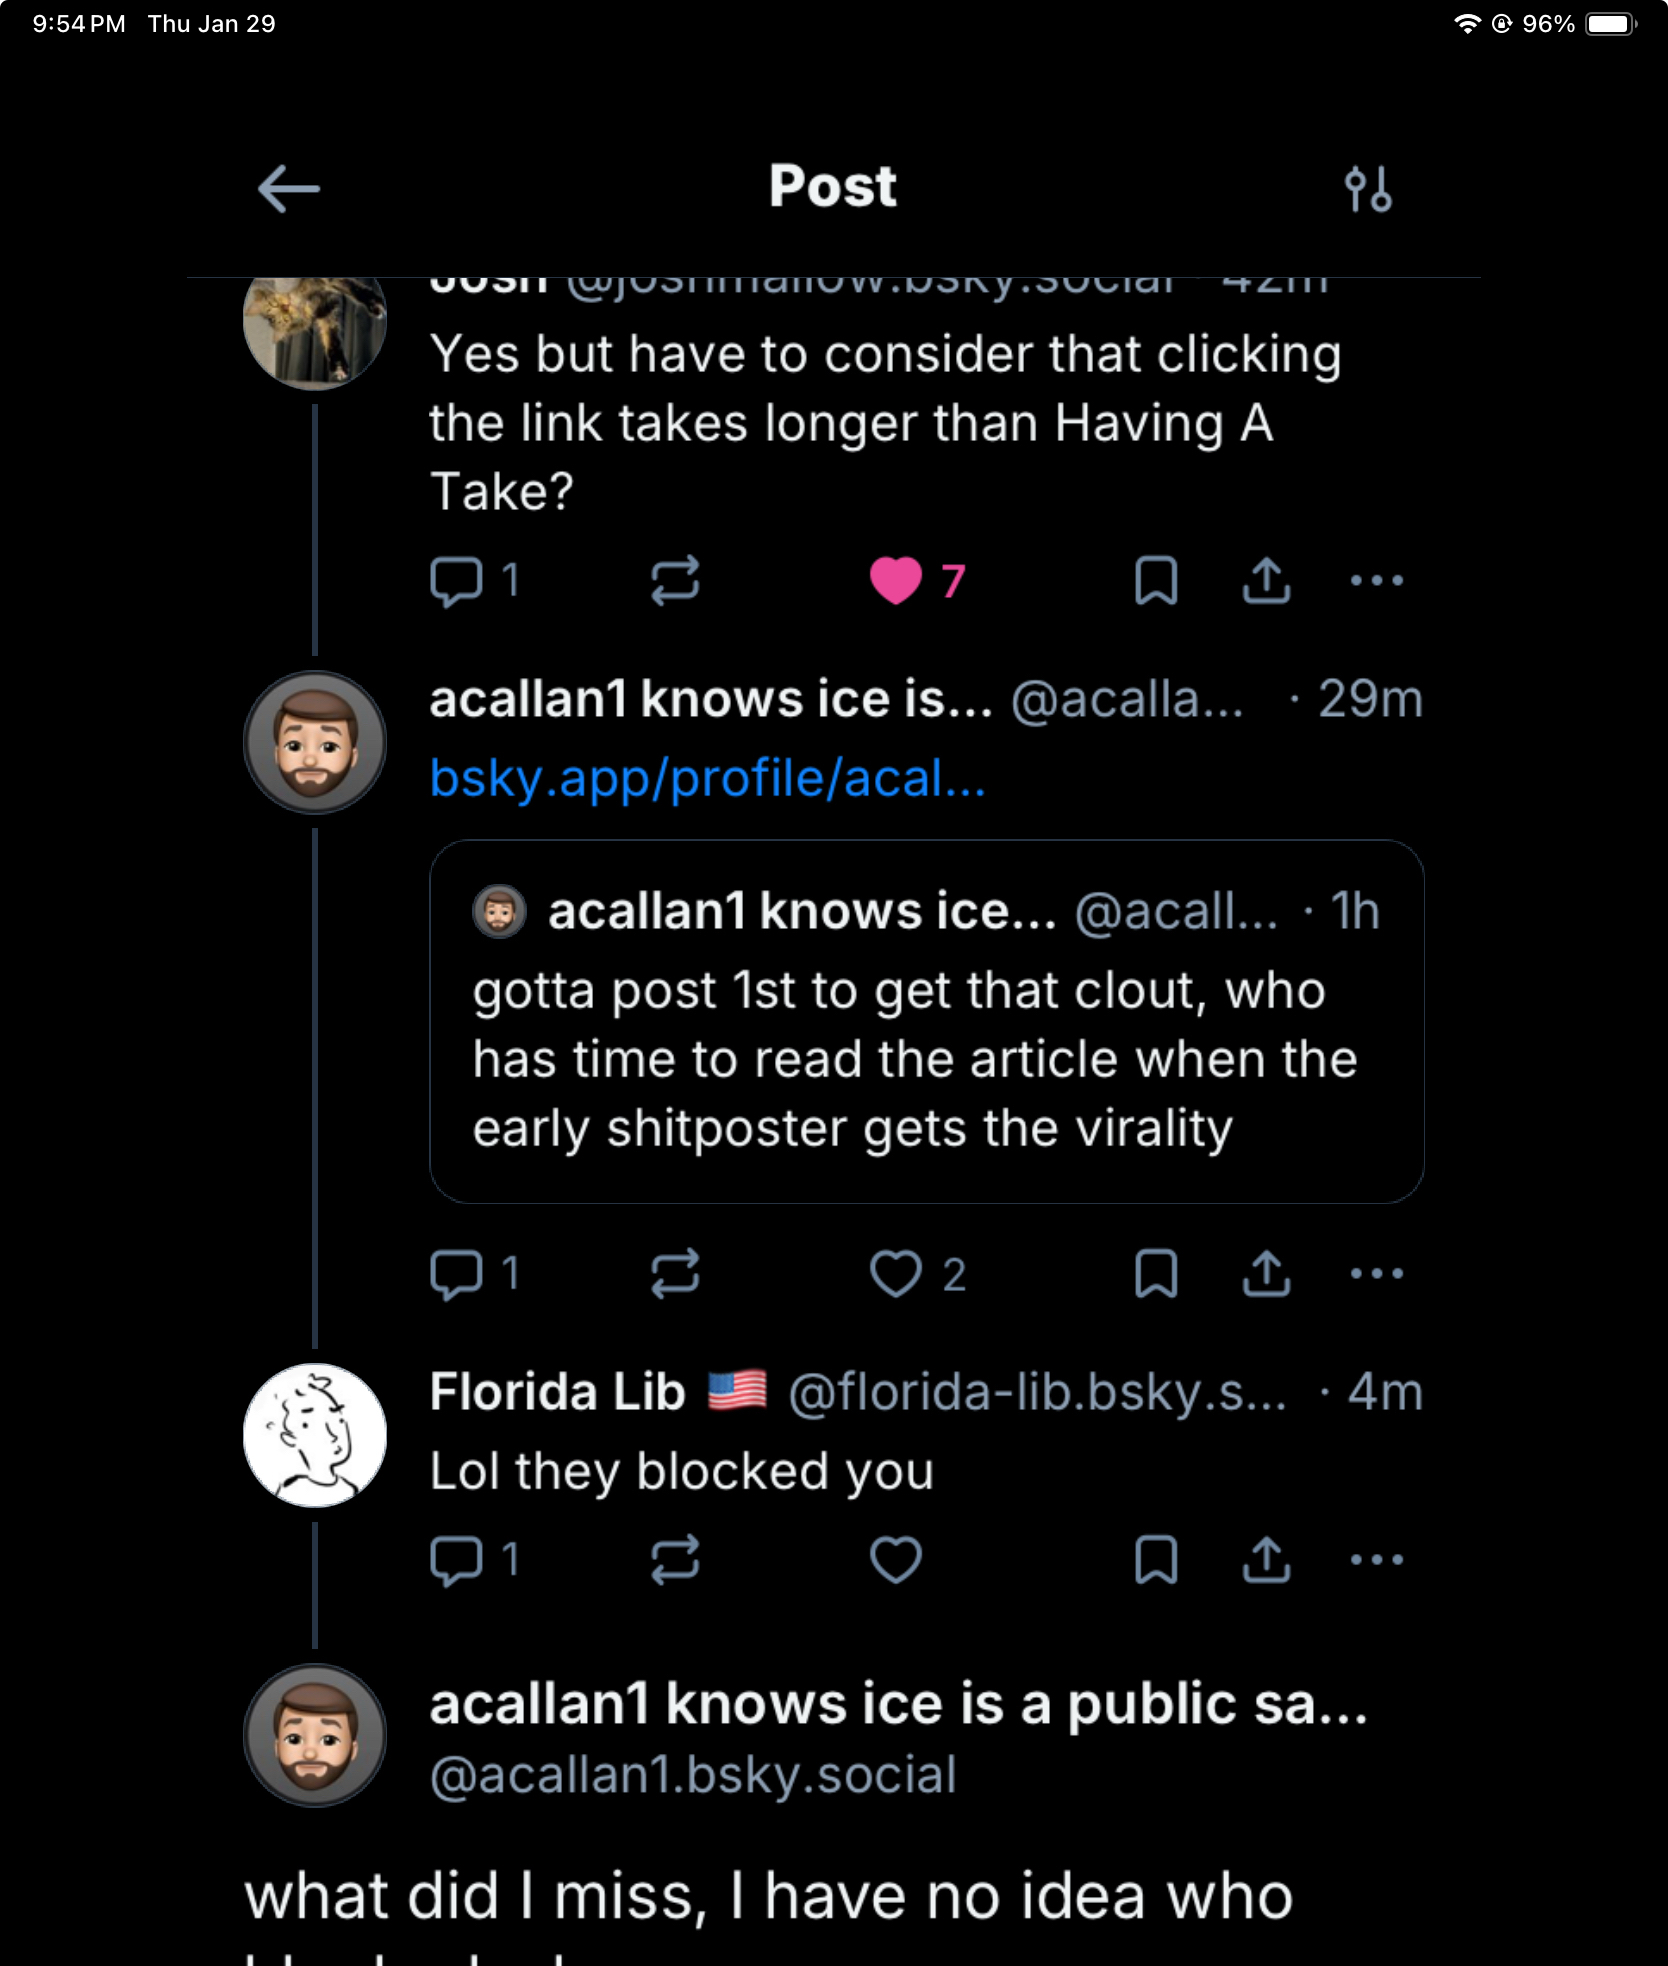Share Florida Lib's post
The image size is (1668, 1966).
point(1266,1559)
